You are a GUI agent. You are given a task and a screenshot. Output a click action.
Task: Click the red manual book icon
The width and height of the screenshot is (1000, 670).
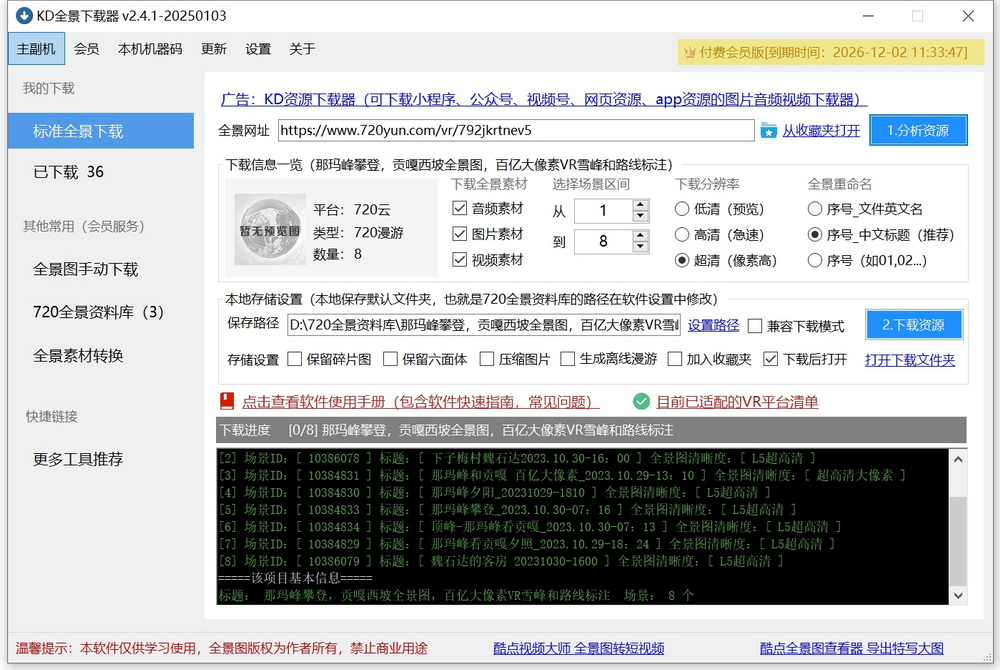[226, 401]
